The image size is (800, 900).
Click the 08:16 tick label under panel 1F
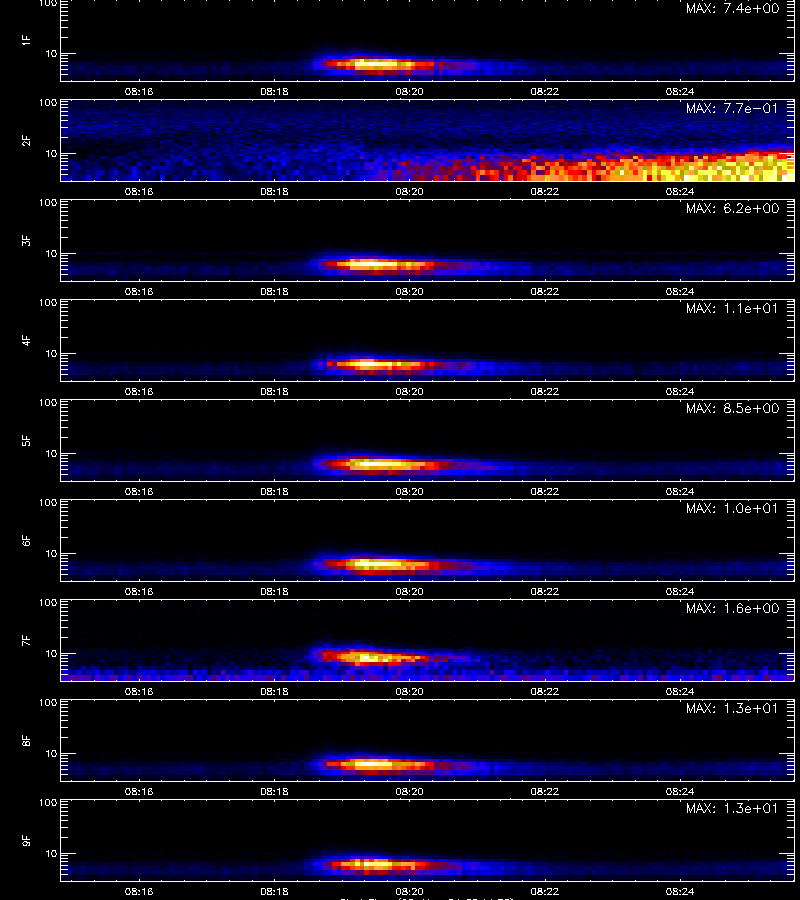pyautogui.click(x=139, y=91)
